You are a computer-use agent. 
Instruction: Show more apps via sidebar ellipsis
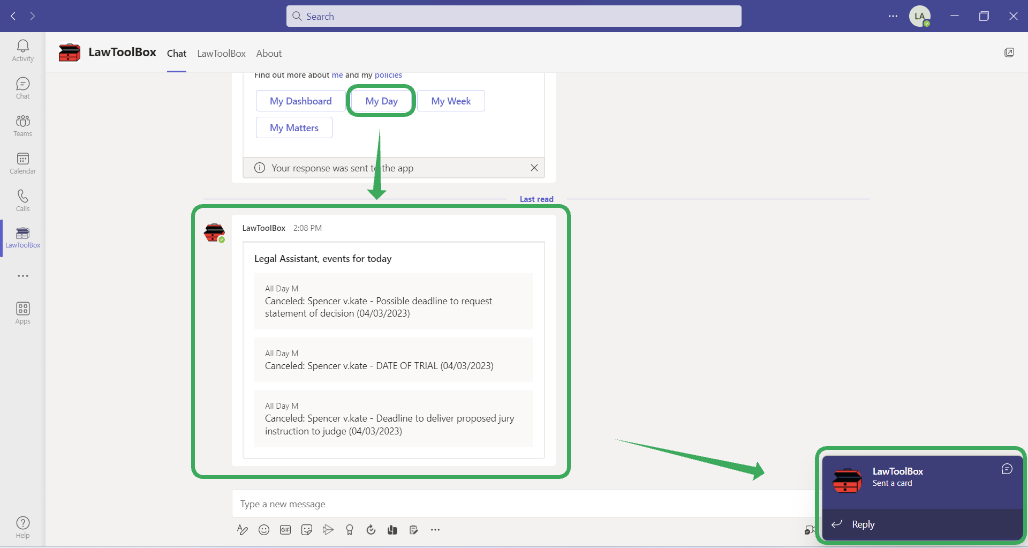tap(23, 276)
